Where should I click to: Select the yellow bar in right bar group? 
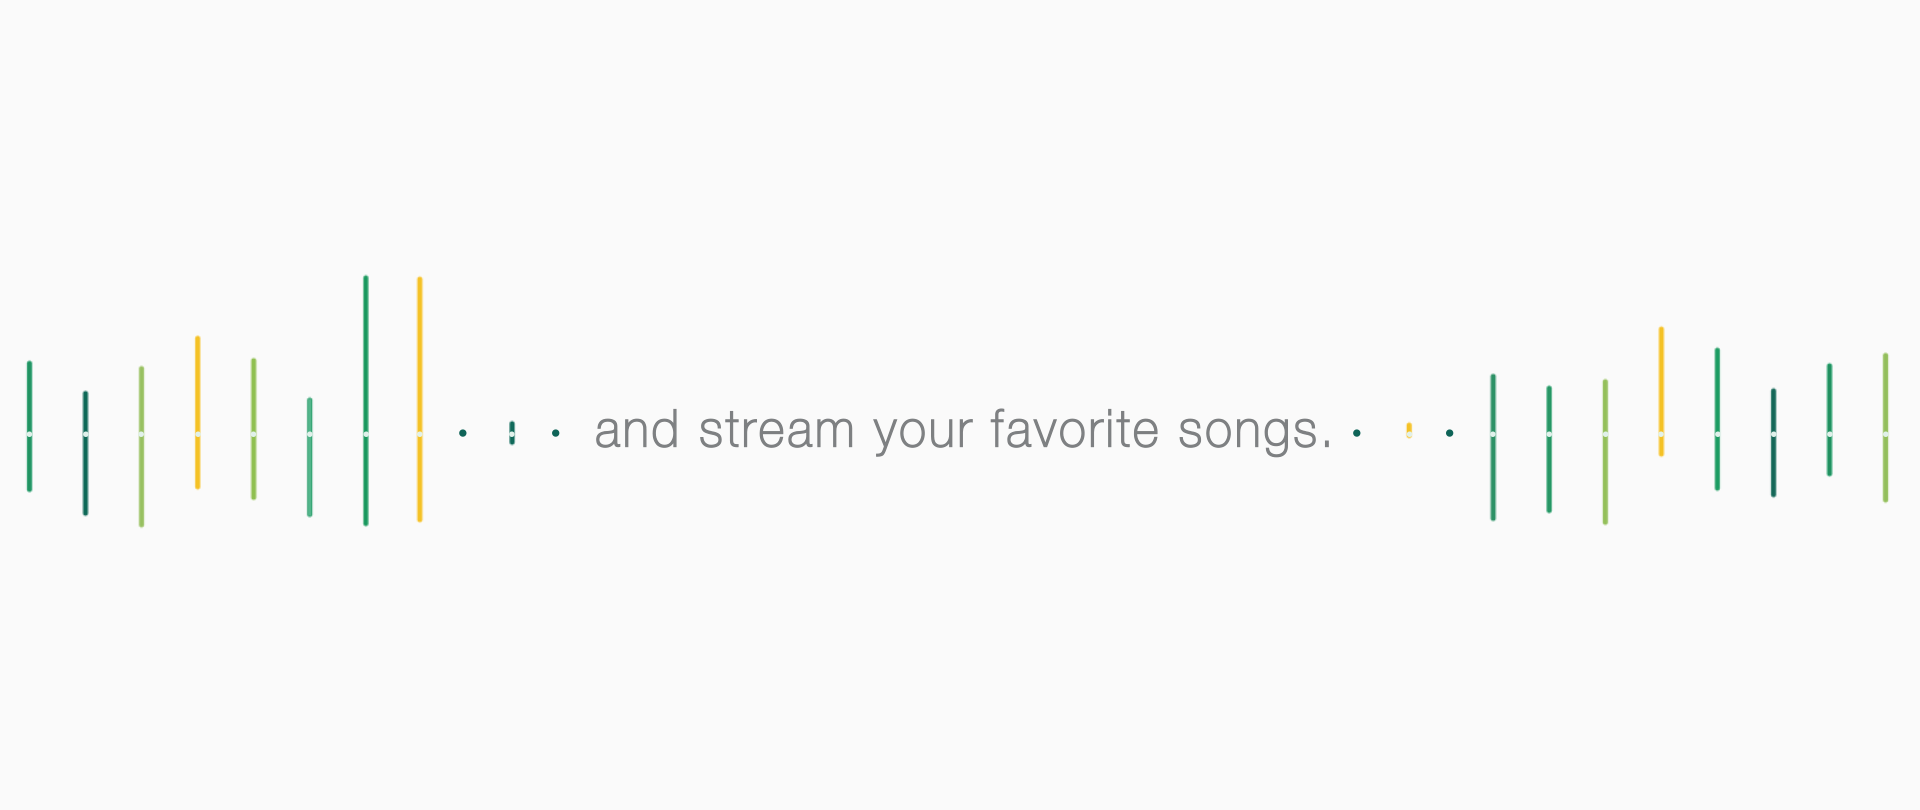point(1661,391)
